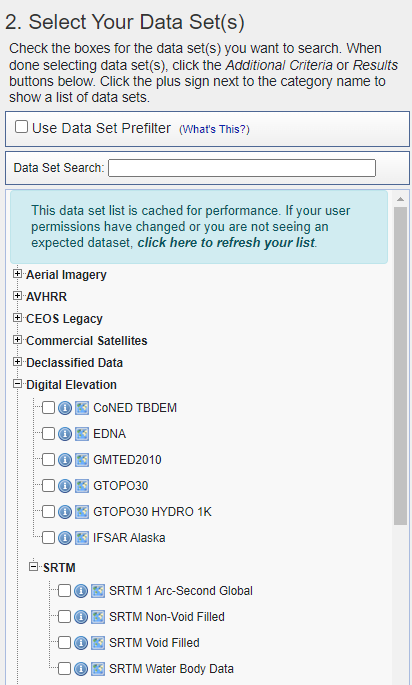This screenshot has height=685, width=412.
Task: Show info for SRTM 1 Arc-Second Global
Action: point(81,591)
